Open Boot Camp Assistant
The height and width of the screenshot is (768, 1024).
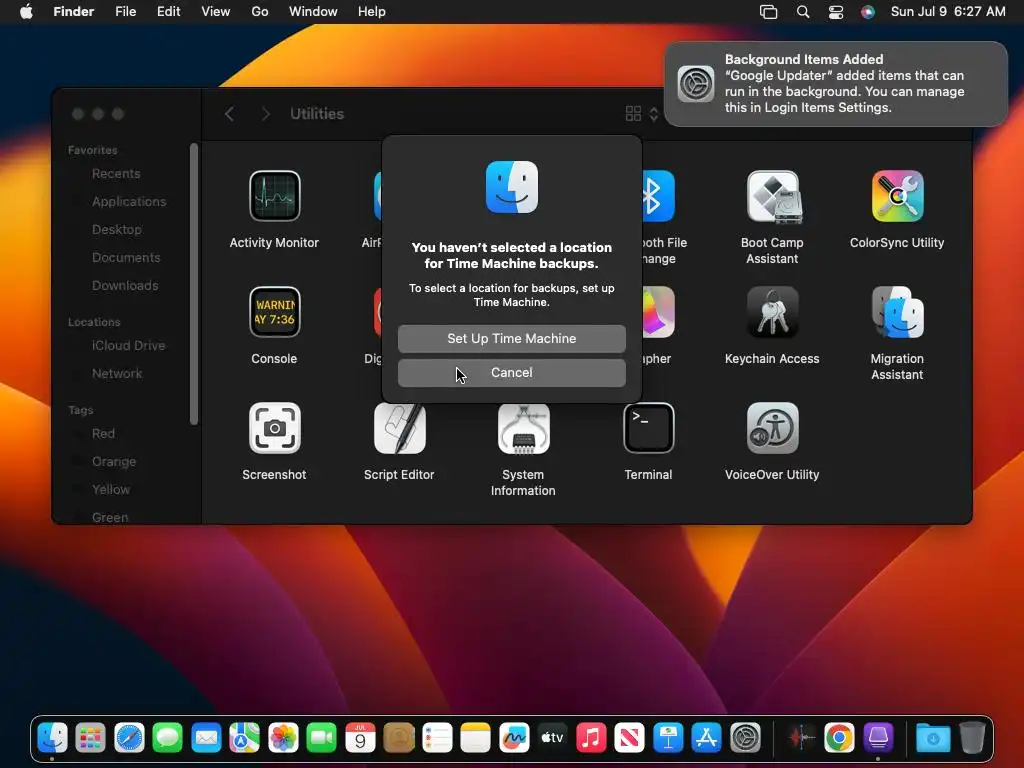772,196
